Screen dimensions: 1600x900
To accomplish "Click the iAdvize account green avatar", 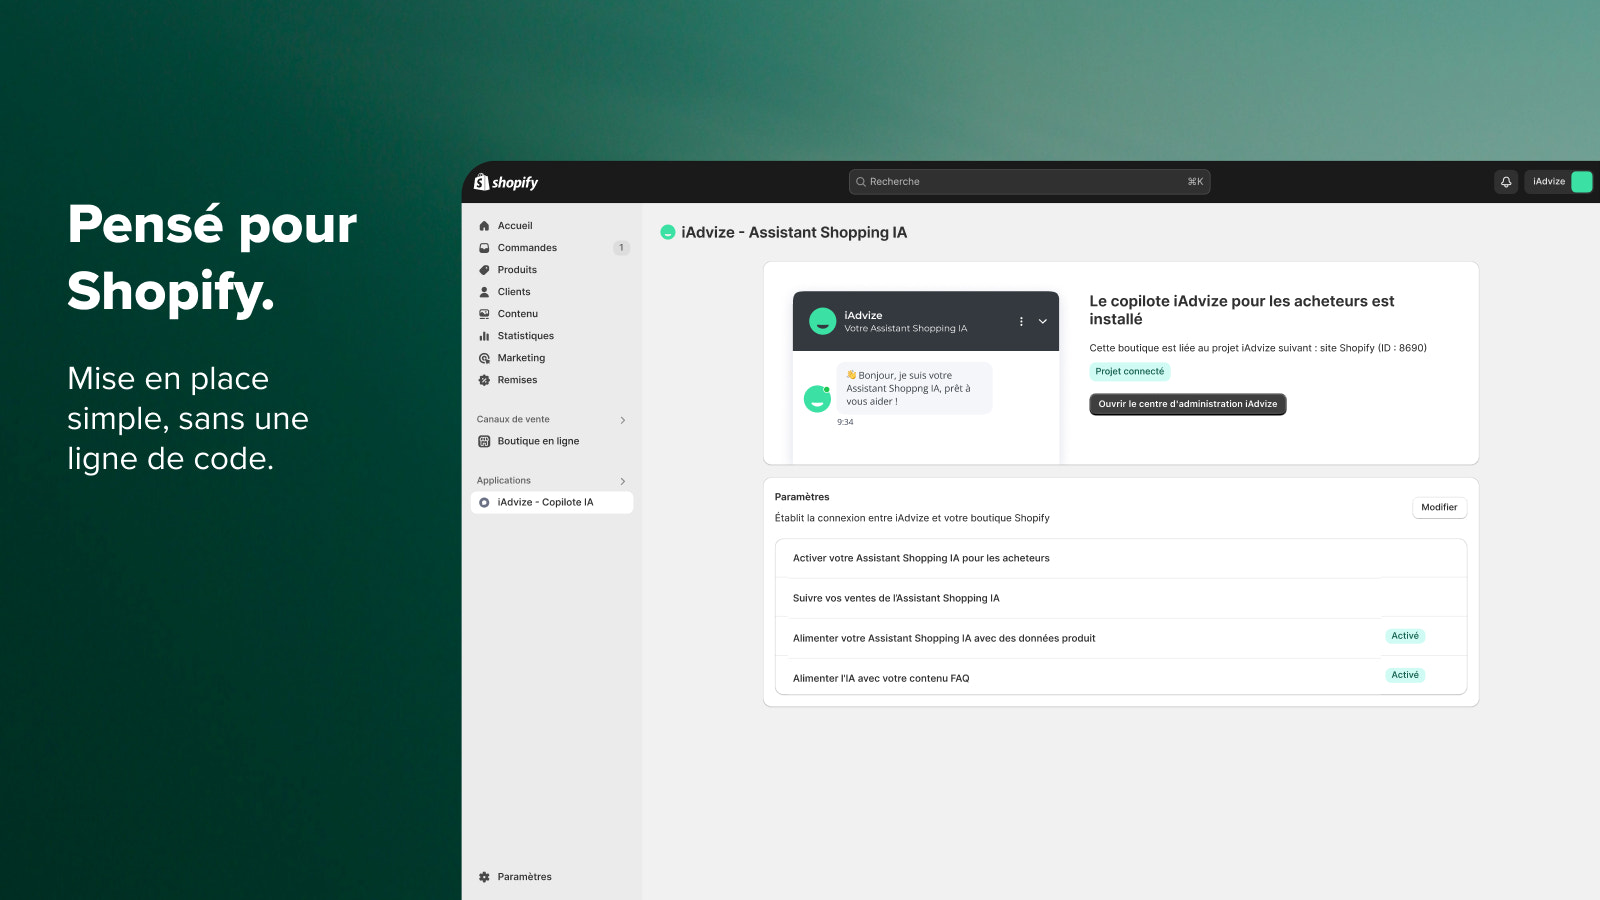I will (1581, 182).
